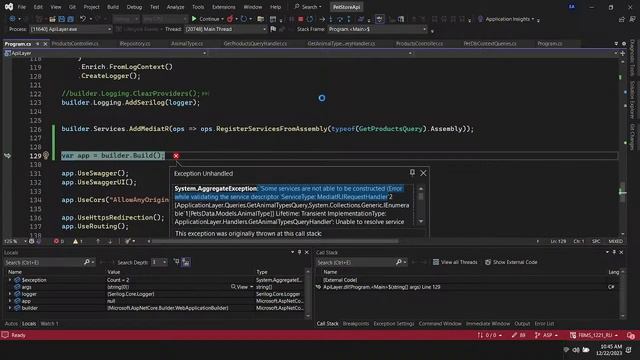This screenshot has width=640, height=360.
Task: Expand the app variable in Locals
Action: tap(10, 301)
